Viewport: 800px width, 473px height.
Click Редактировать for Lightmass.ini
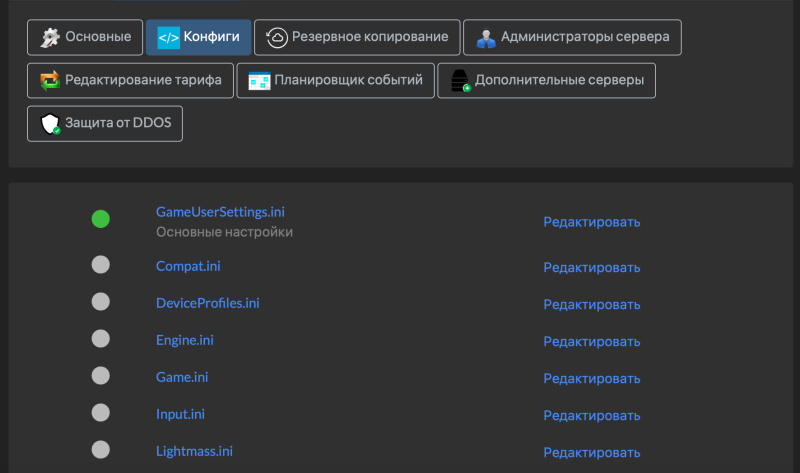click(x=591, y=452)
